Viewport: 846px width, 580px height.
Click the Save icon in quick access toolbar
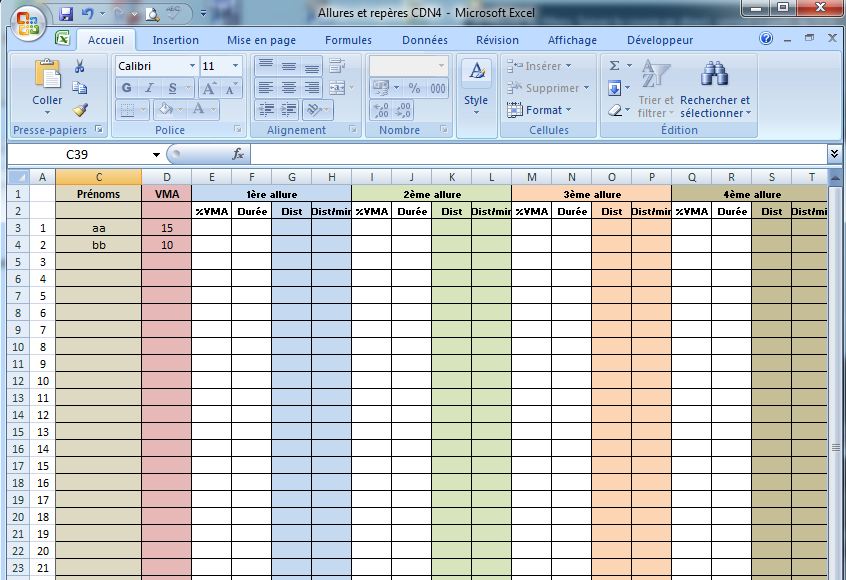(67, 14)
